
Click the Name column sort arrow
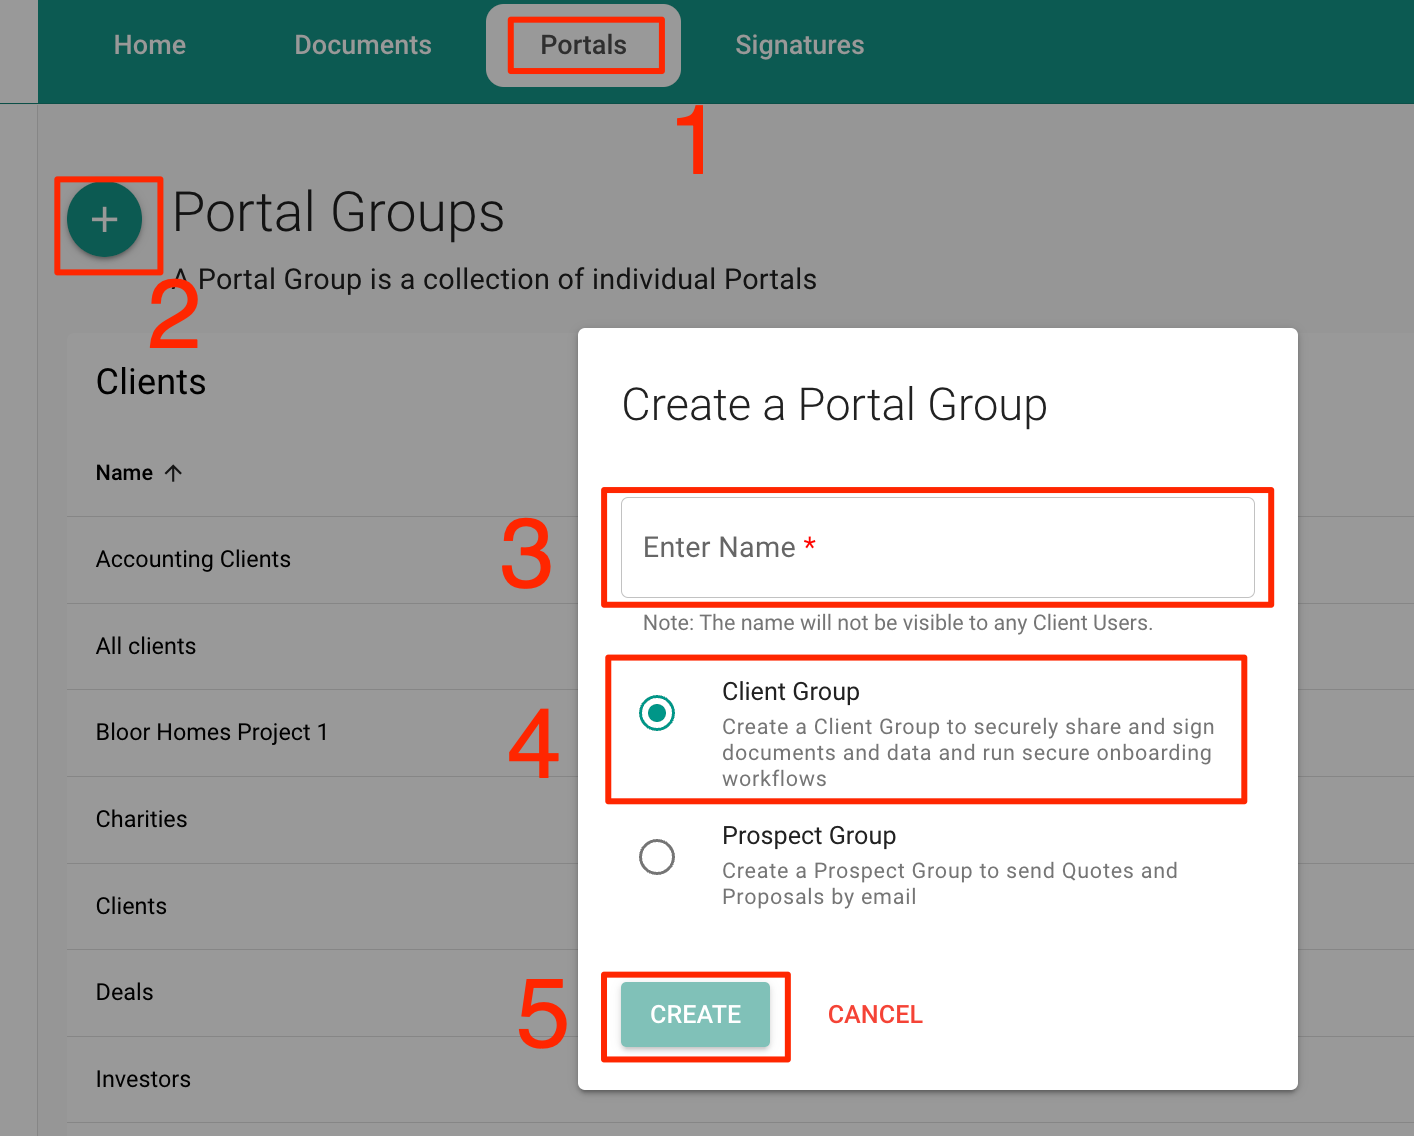point(173,473)
